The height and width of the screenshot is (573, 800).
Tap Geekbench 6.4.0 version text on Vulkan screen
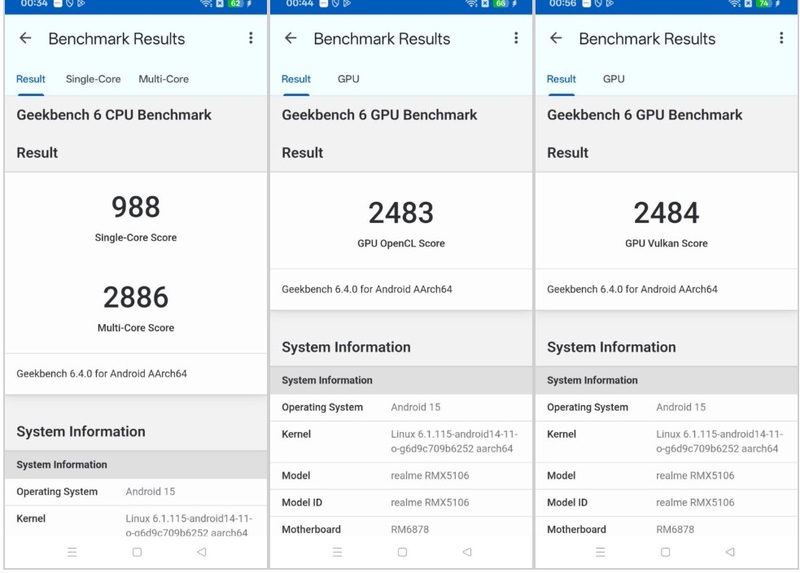pyautogui.click(x=632, y=289)
